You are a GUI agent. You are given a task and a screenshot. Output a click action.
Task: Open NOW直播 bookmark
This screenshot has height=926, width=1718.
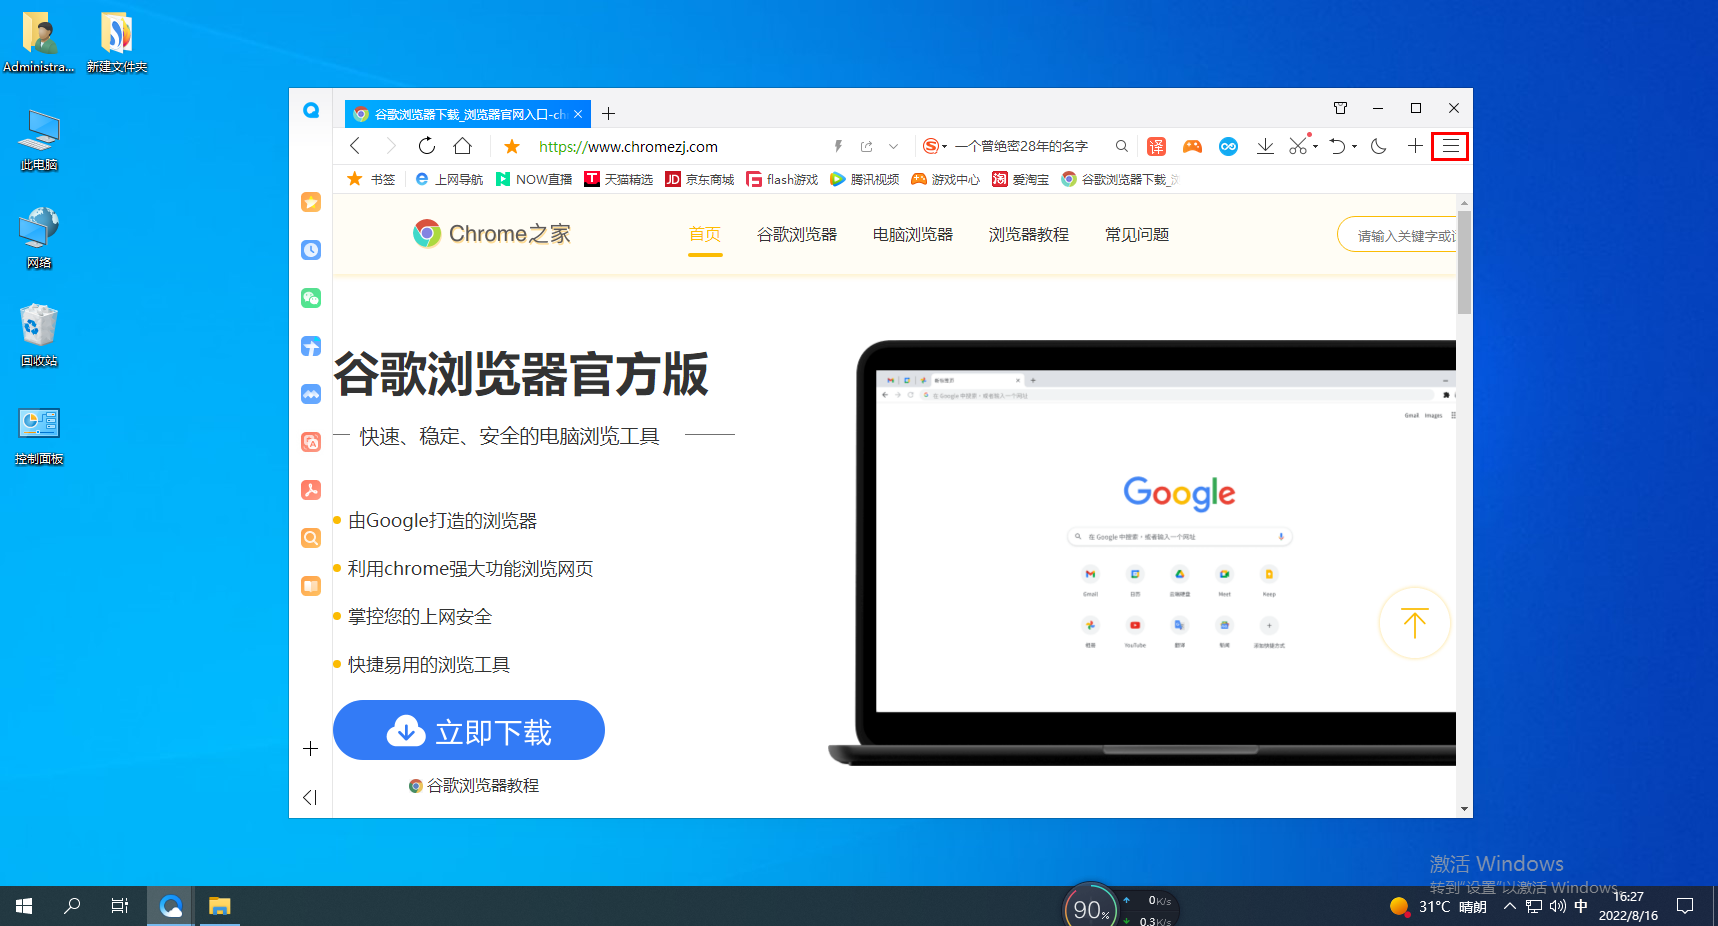point(534,180)
